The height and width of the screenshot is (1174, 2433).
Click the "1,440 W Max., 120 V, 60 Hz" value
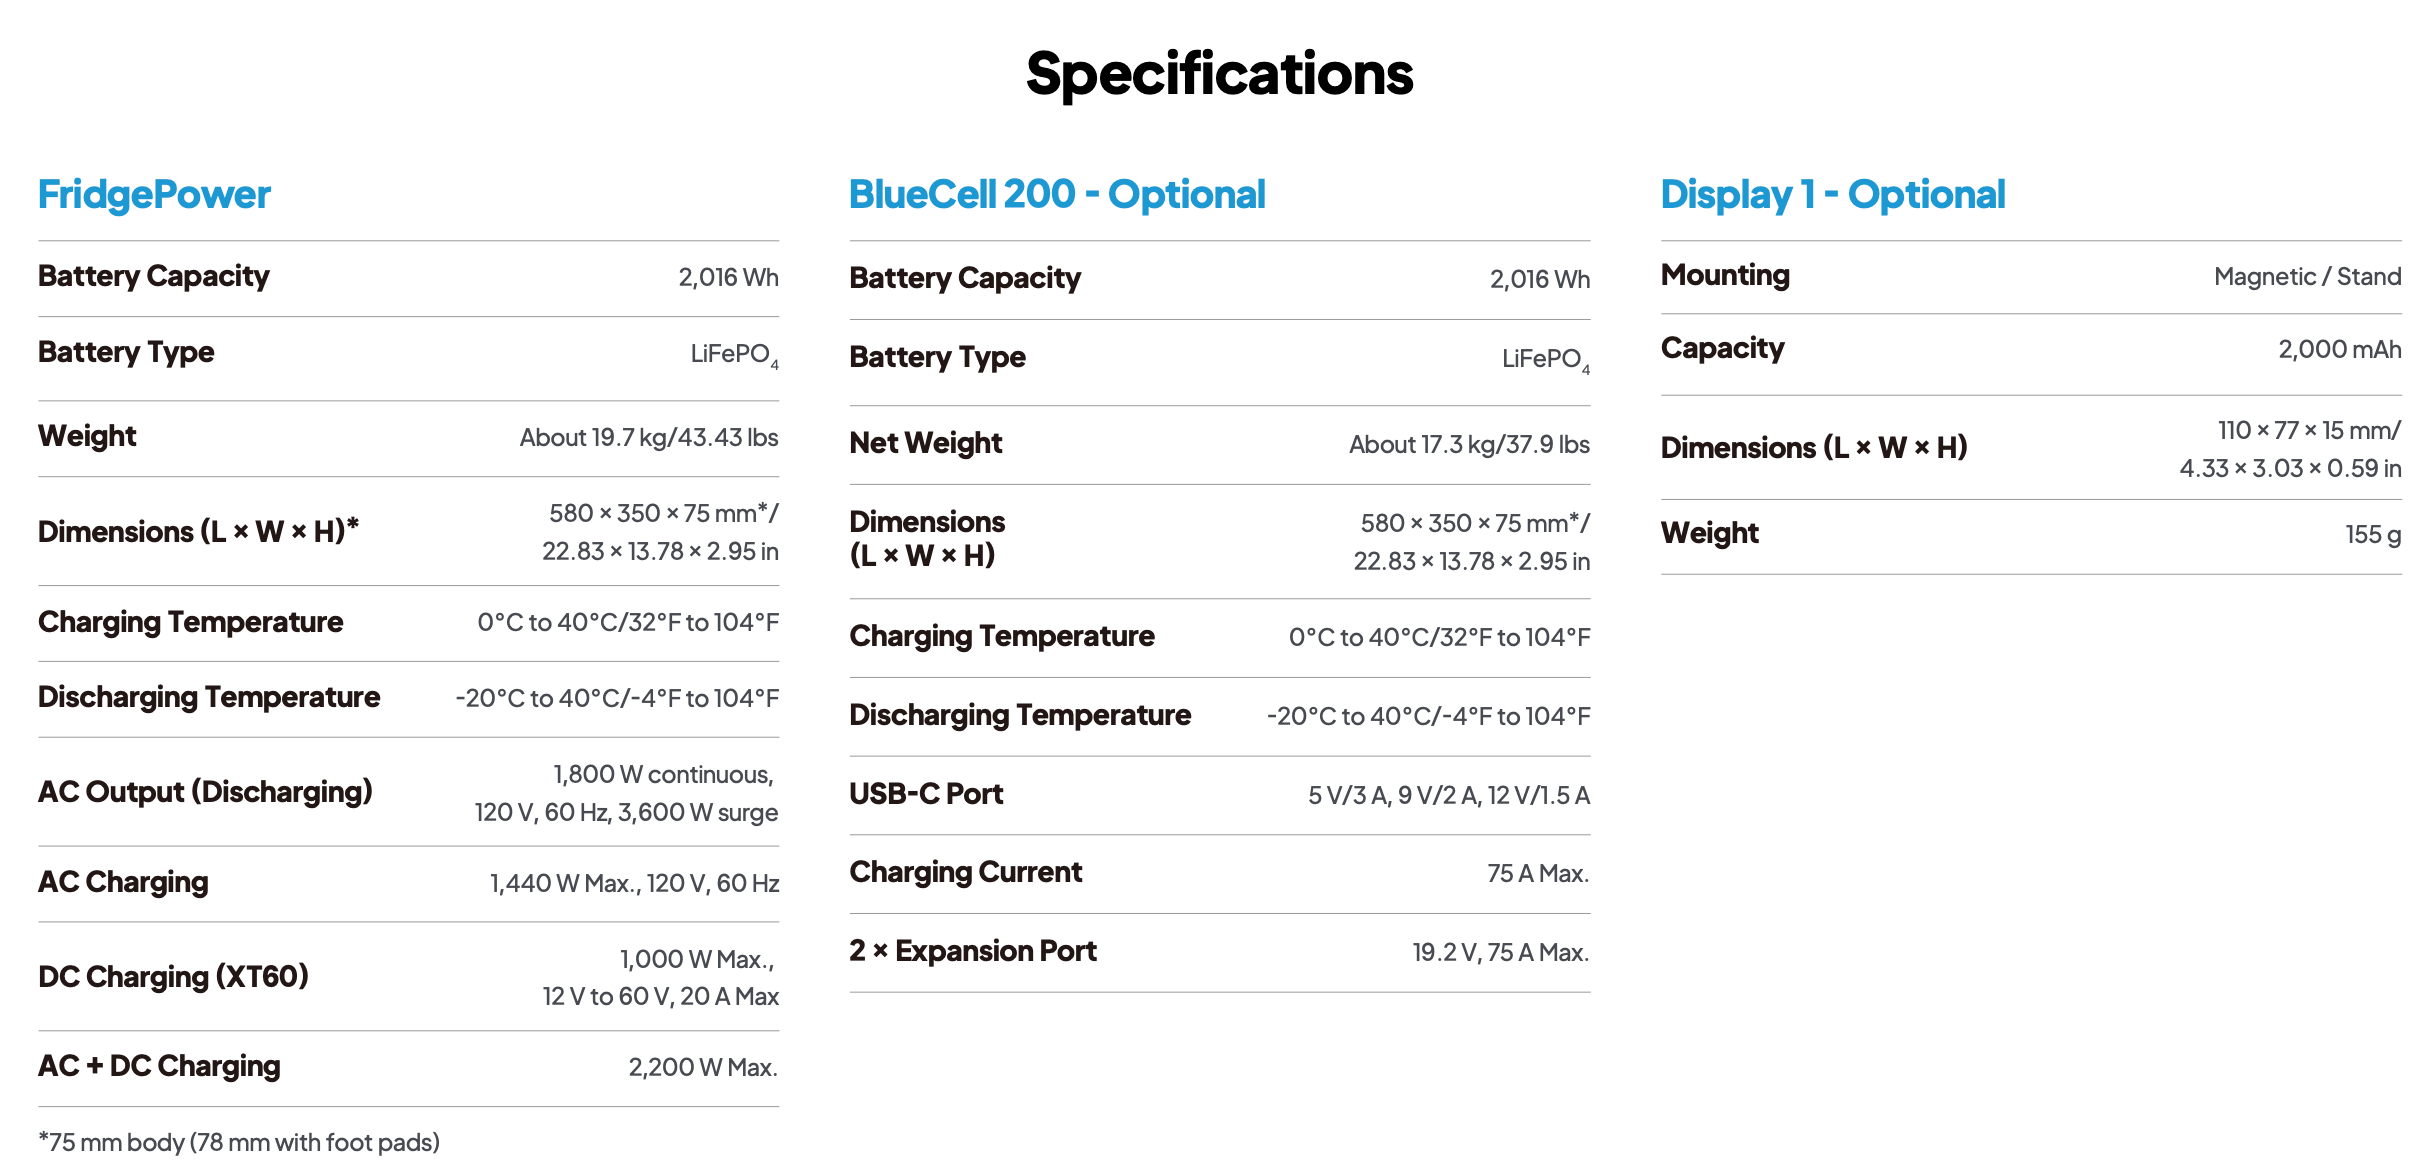click(634, 883)
